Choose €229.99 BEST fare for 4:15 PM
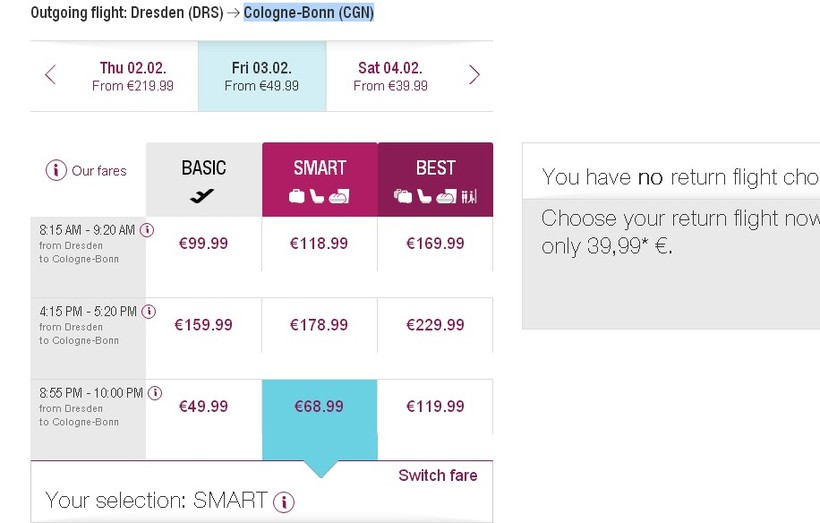This screenshot has width=820, height=523. [x=435, y=325]
